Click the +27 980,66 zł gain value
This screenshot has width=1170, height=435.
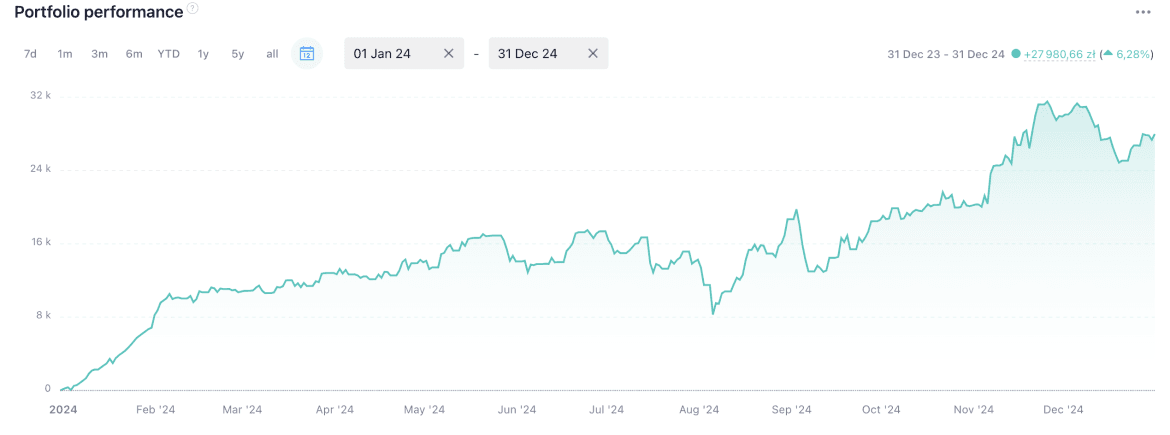[1059, 54]
